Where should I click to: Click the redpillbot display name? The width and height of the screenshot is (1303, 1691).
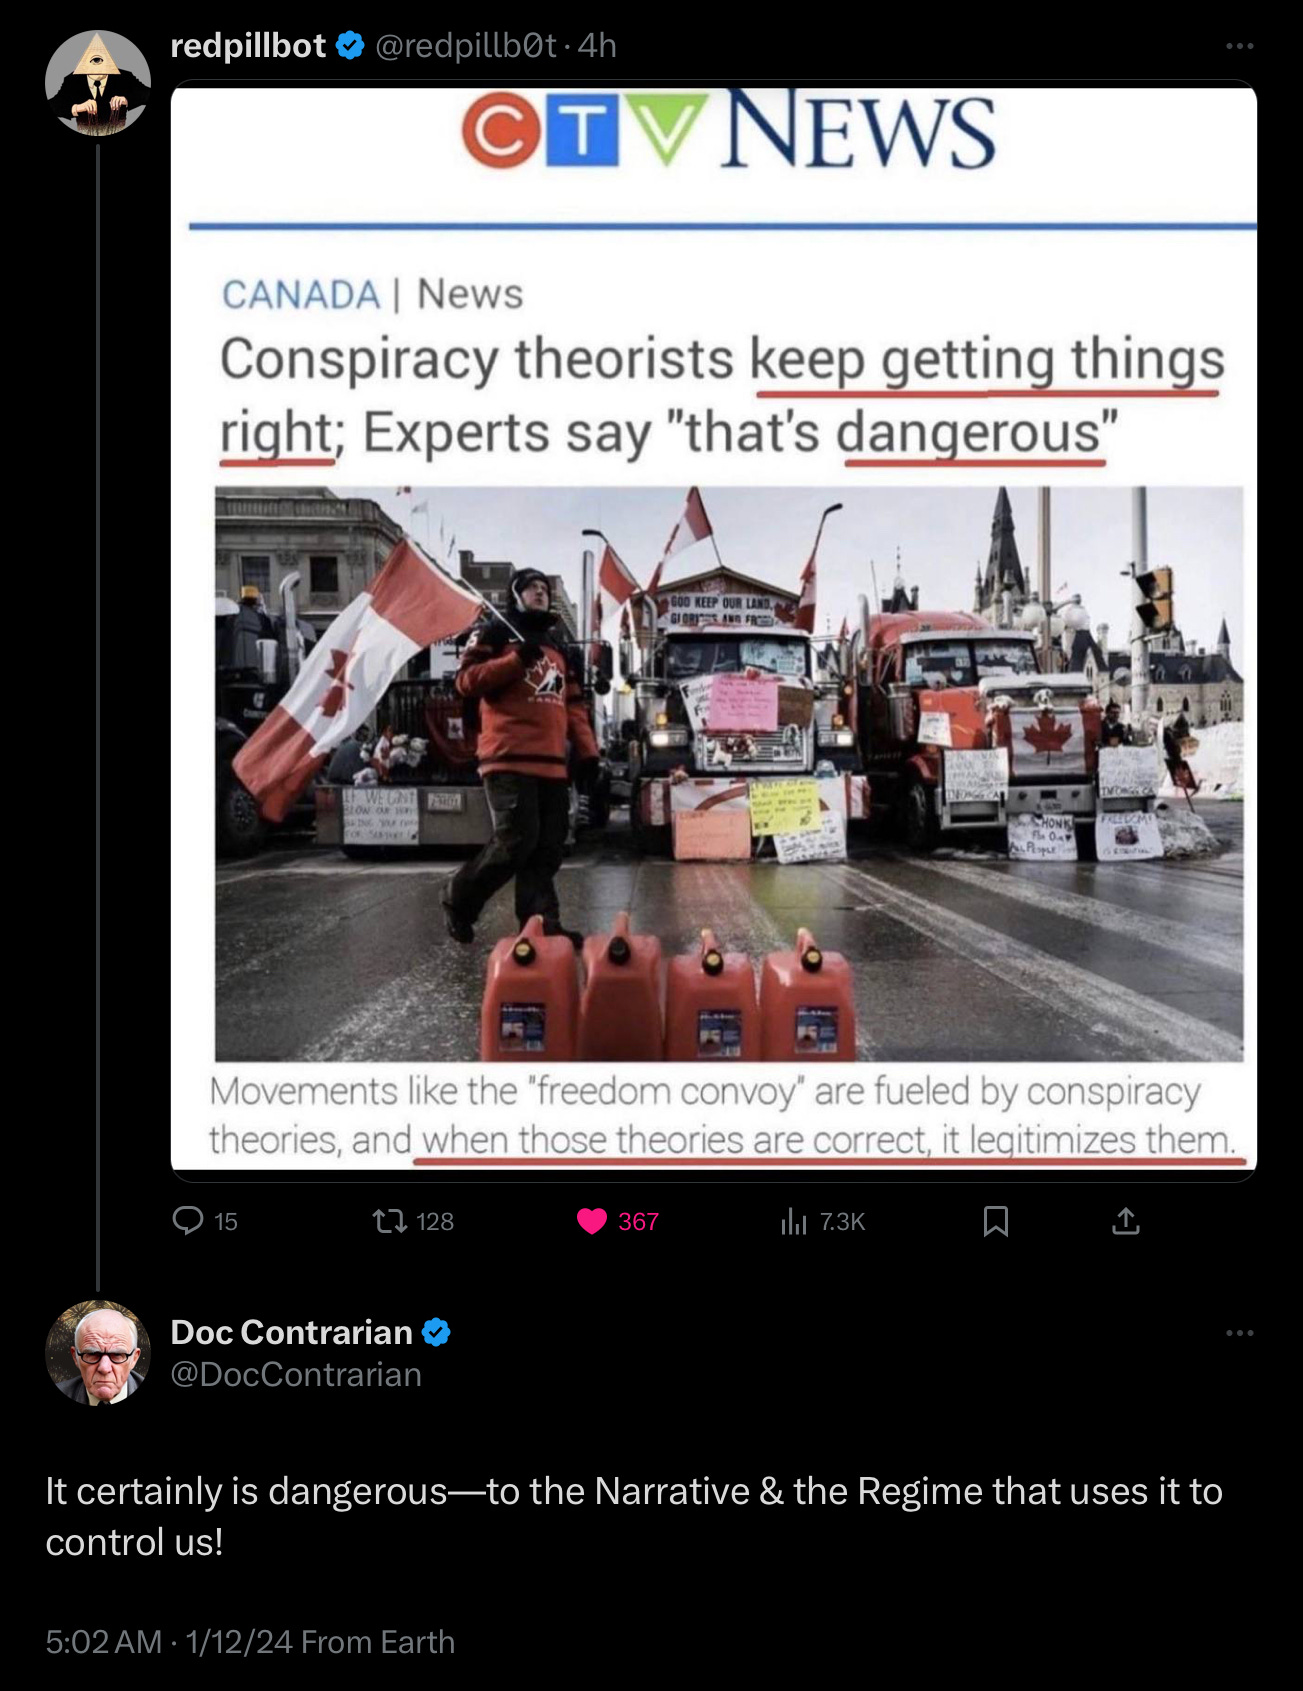[x=248, y=45]
